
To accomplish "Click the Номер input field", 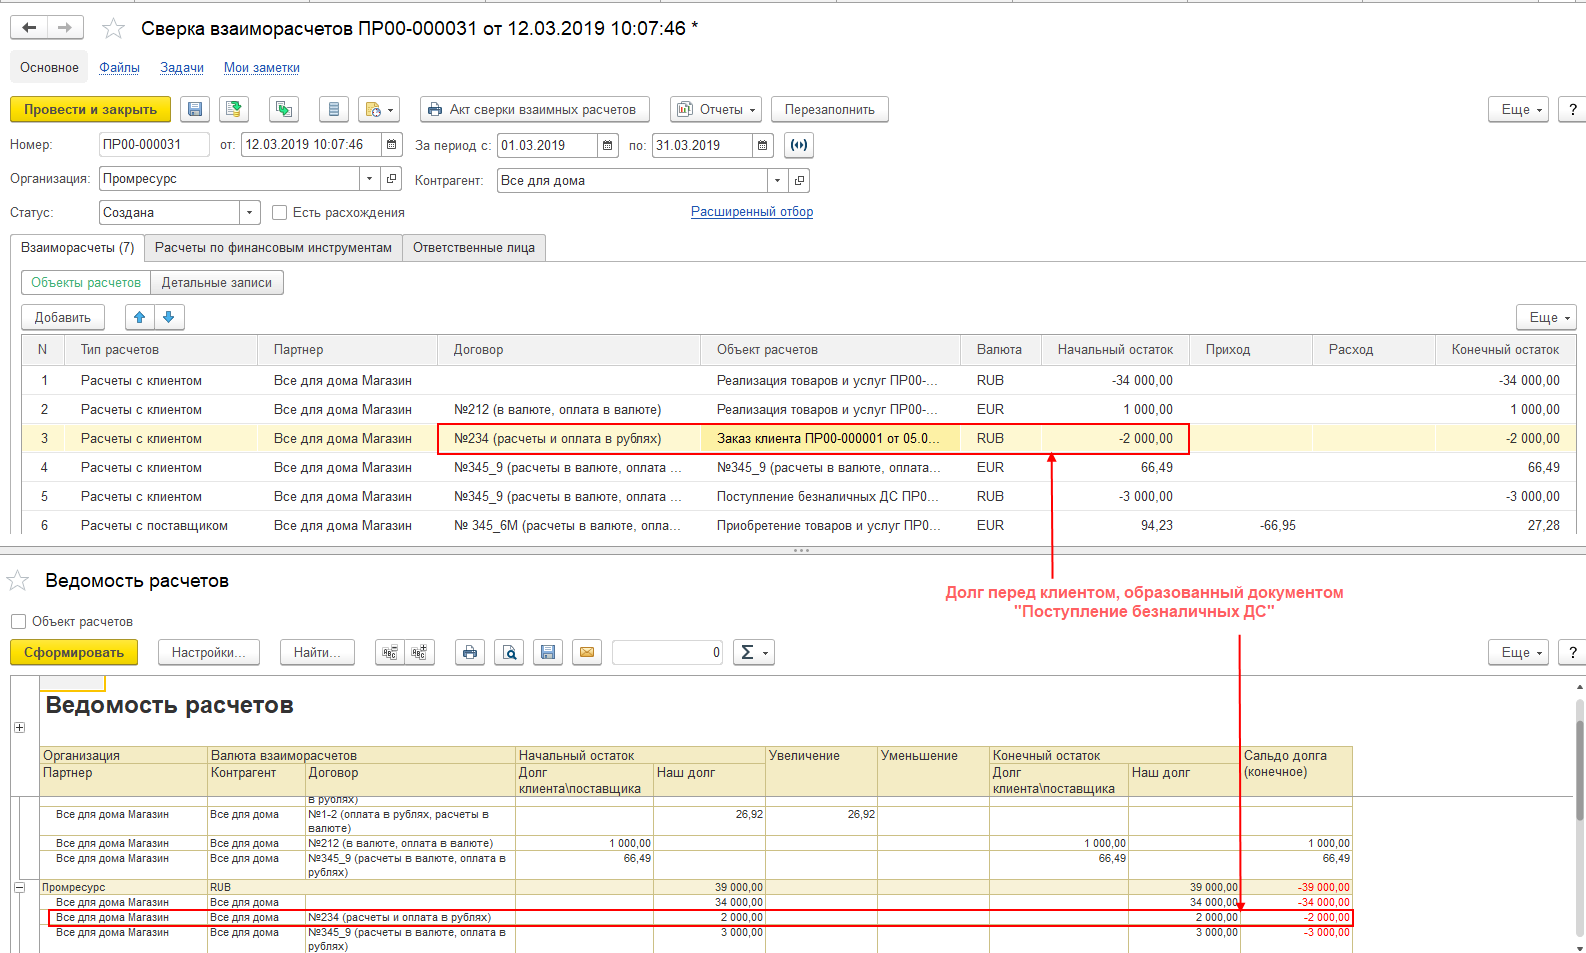I will [153, 145].
